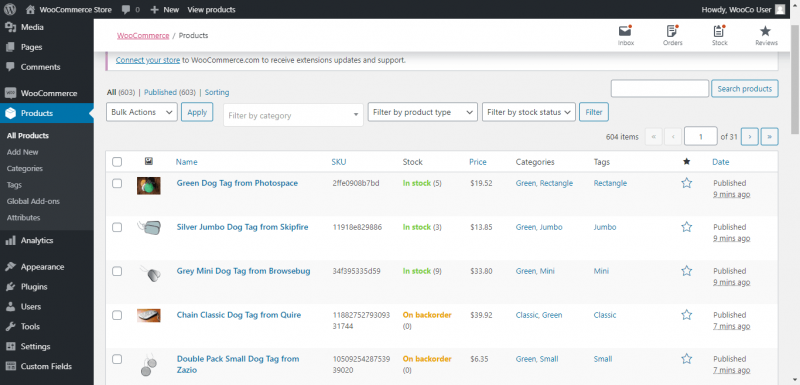Click the Connect your store link
Screen dimensions: 800x385
tap(148, 60)
